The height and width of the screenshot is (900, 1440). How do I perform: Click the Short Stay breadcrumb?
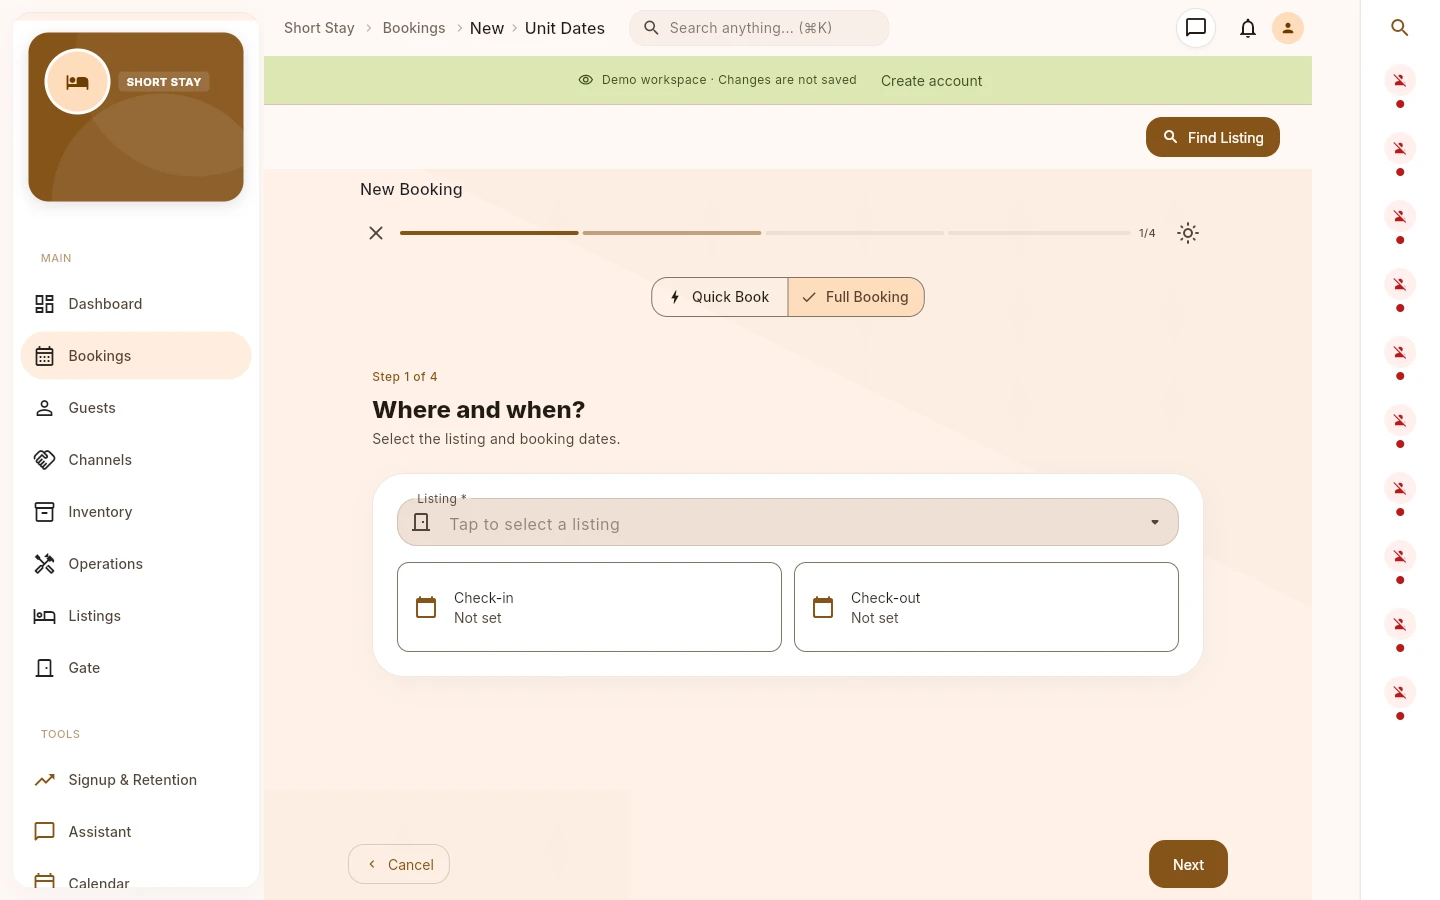(x=319, y=28)
